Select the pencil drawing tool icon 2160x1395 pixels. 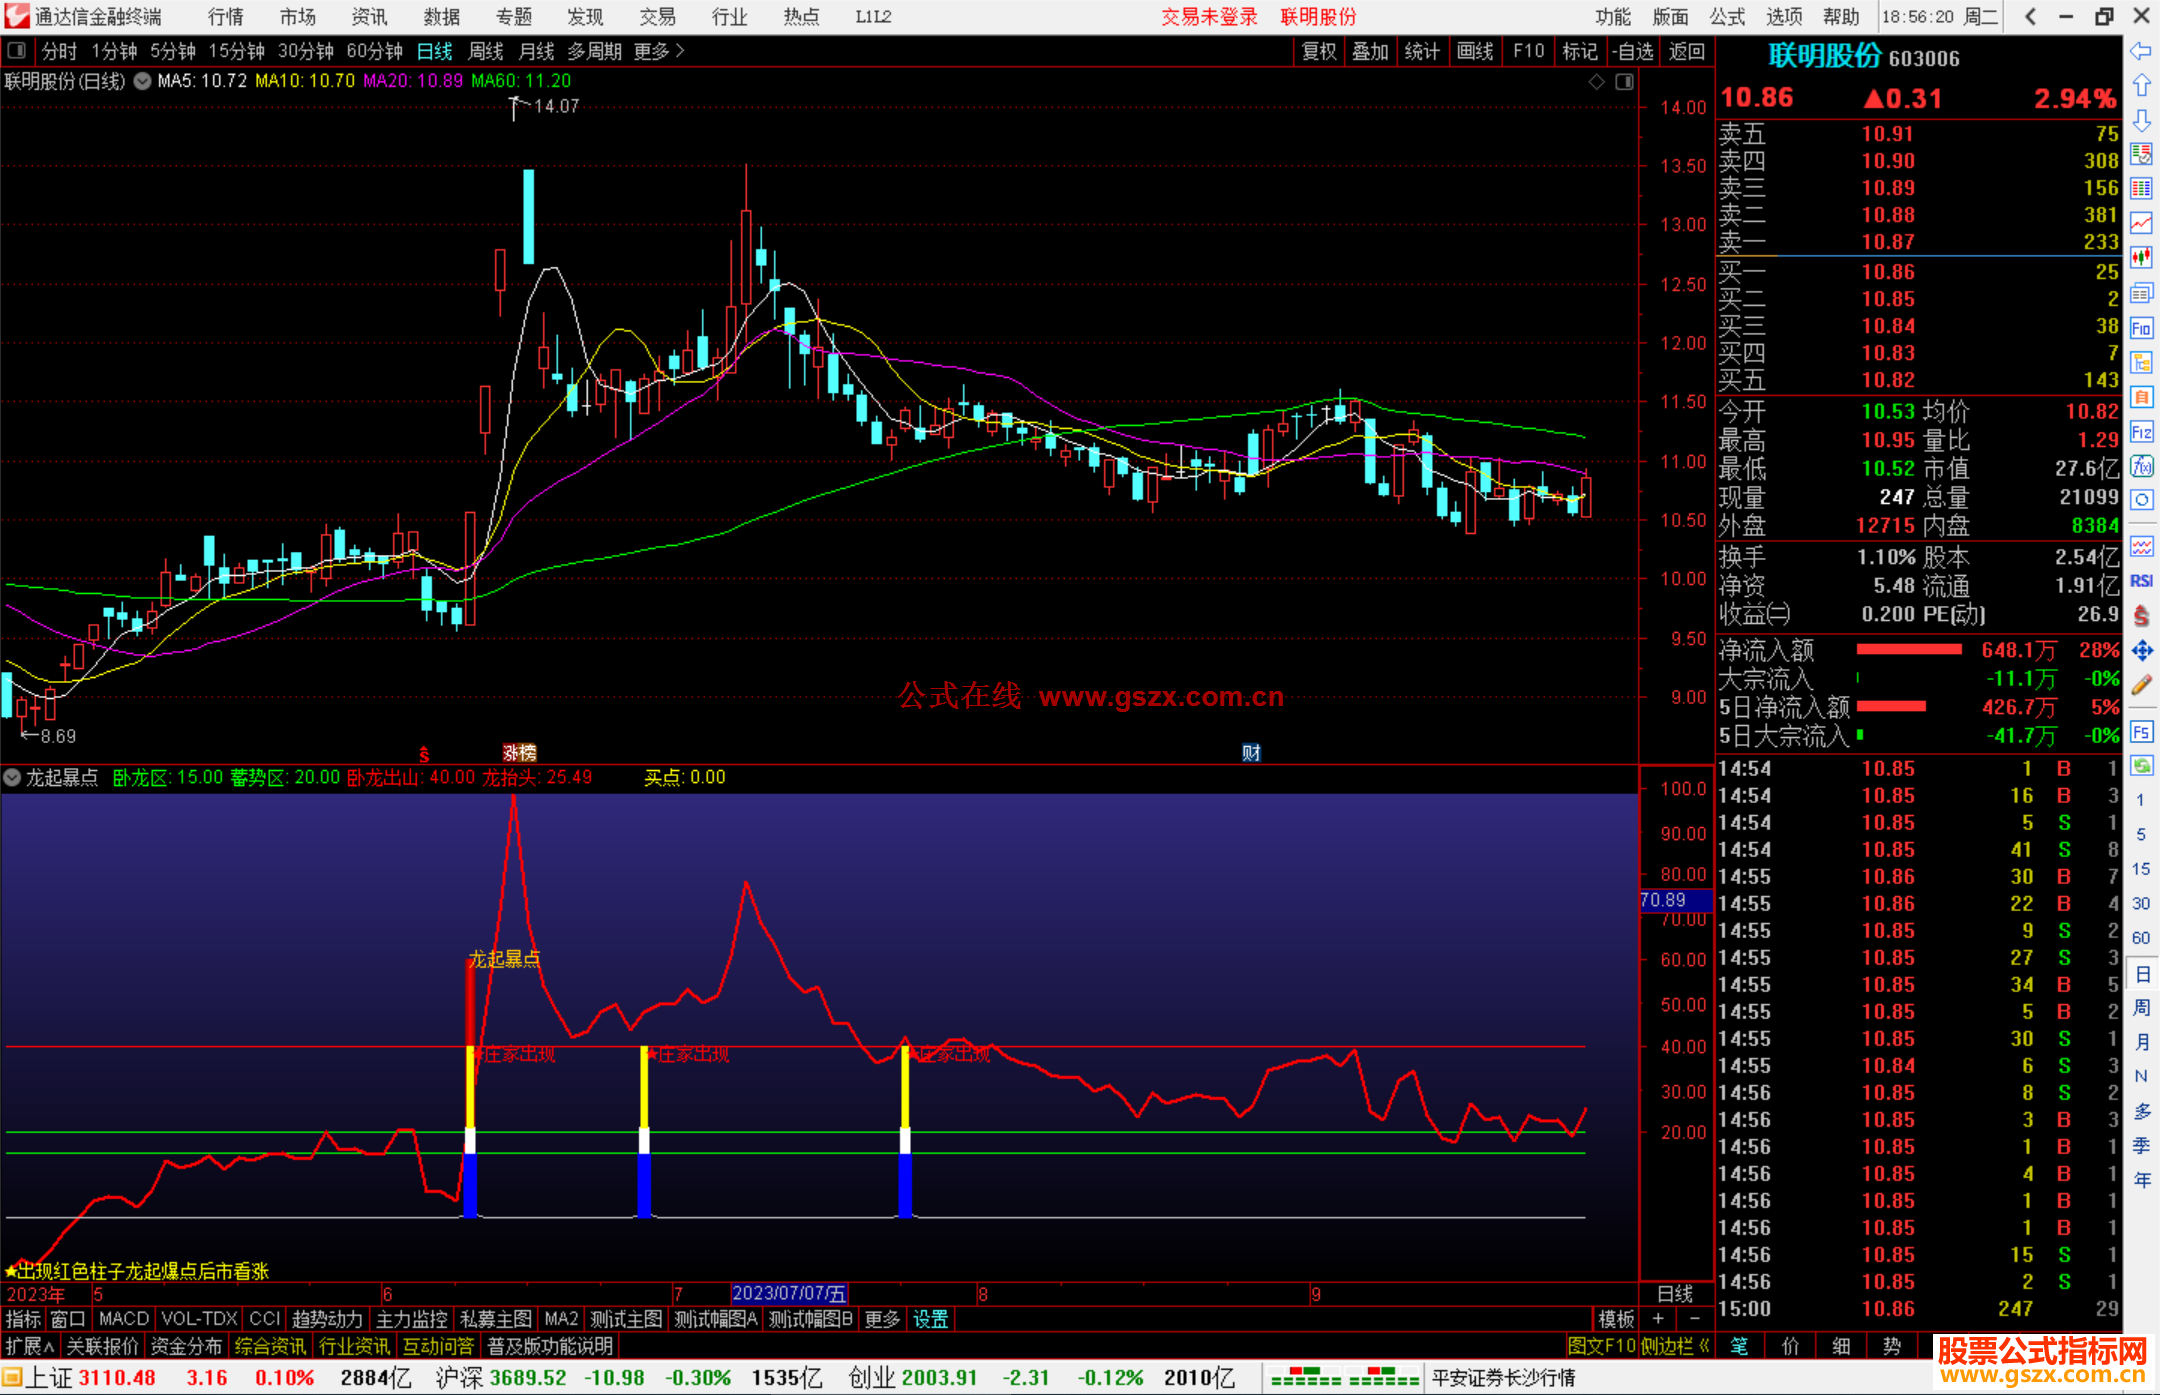click(2141, 686)
